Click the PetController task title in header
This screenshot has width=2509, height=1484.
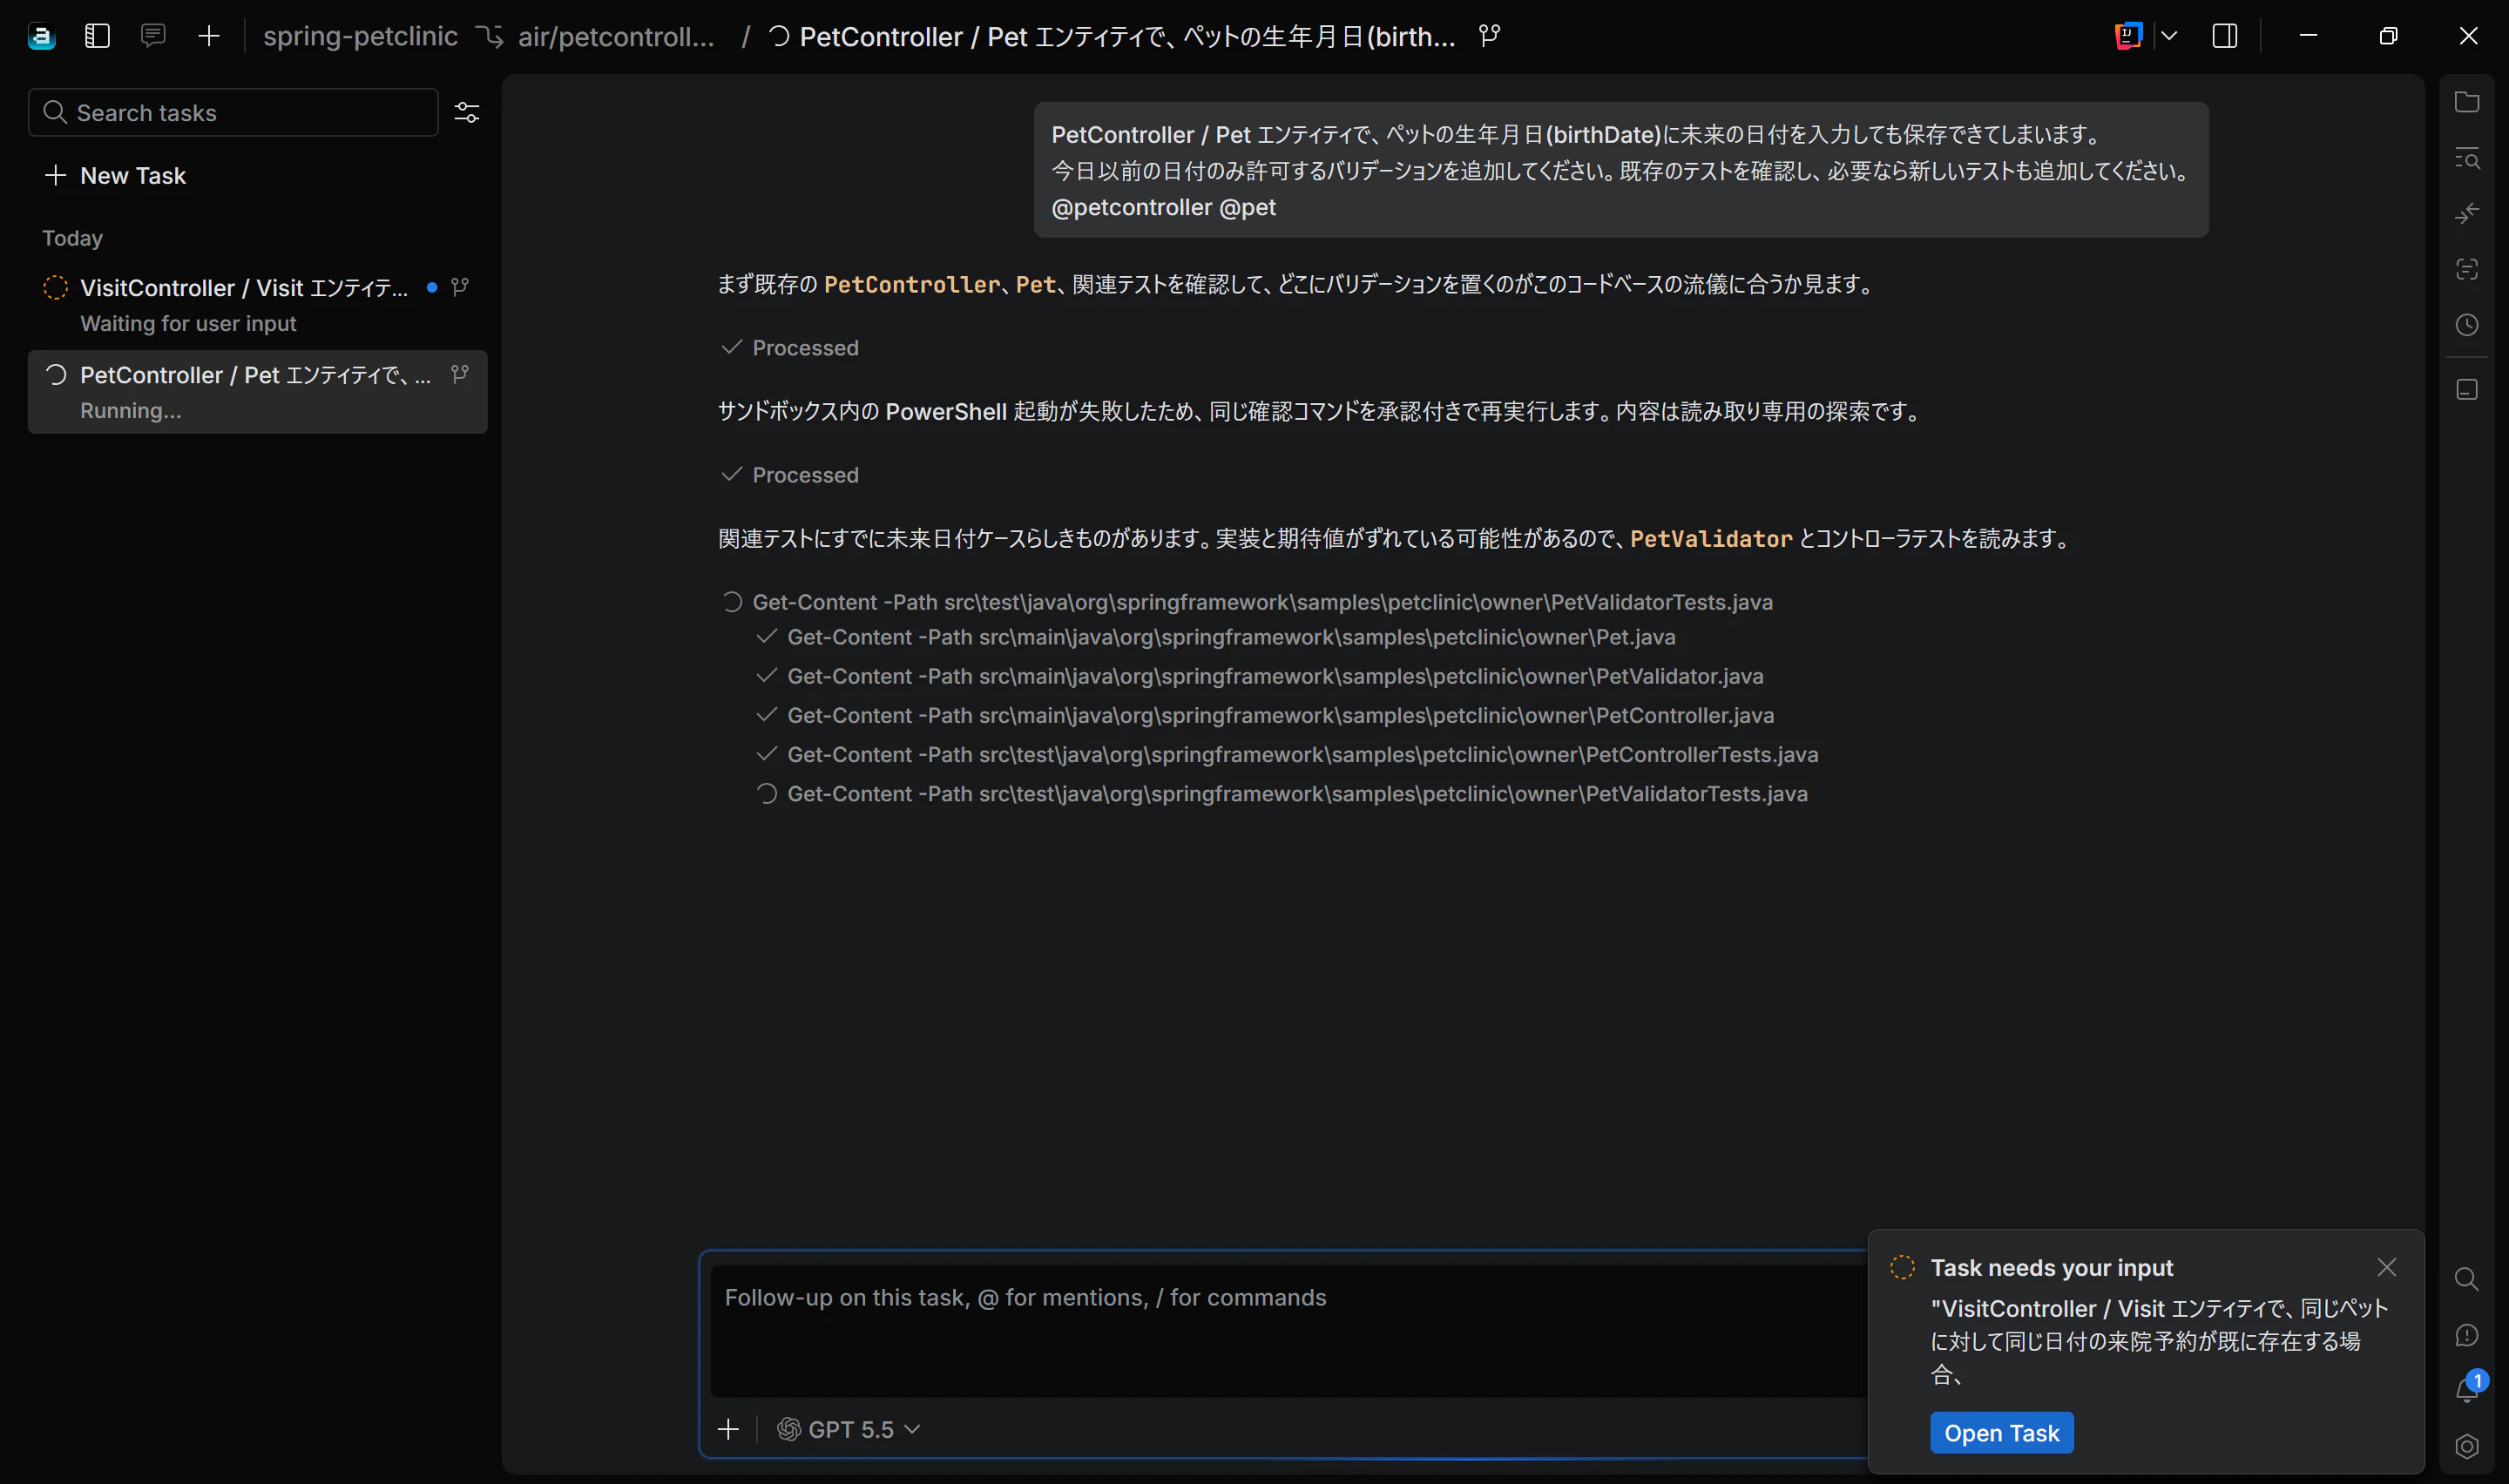(x=1127, y=36)
